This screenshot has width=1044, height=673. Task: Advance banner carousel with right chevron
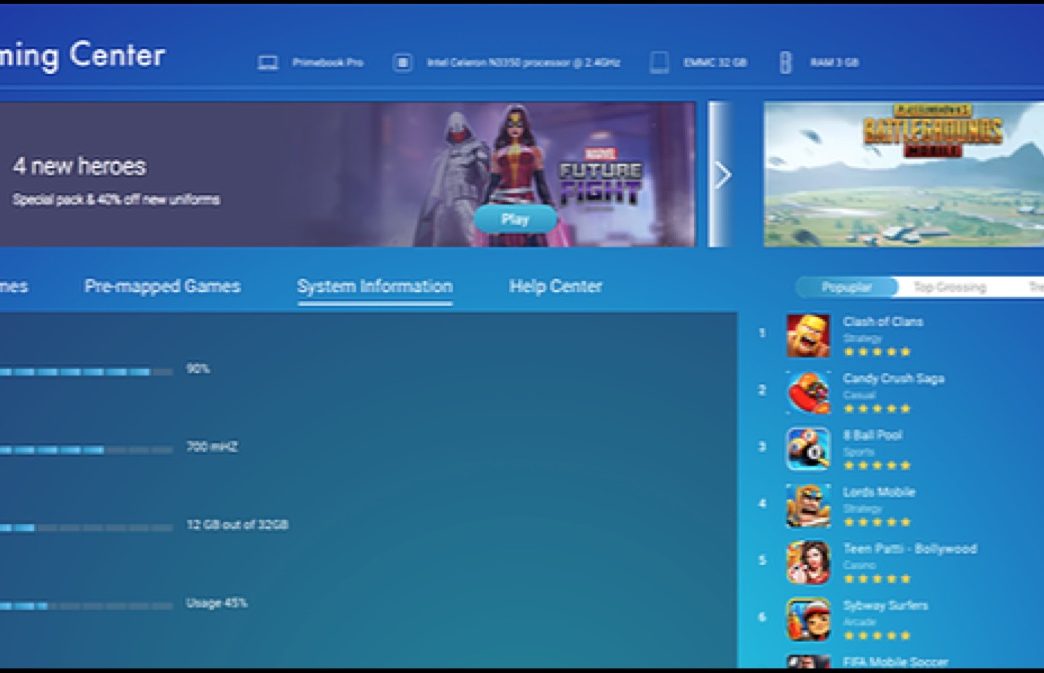[x=722, y=175]
